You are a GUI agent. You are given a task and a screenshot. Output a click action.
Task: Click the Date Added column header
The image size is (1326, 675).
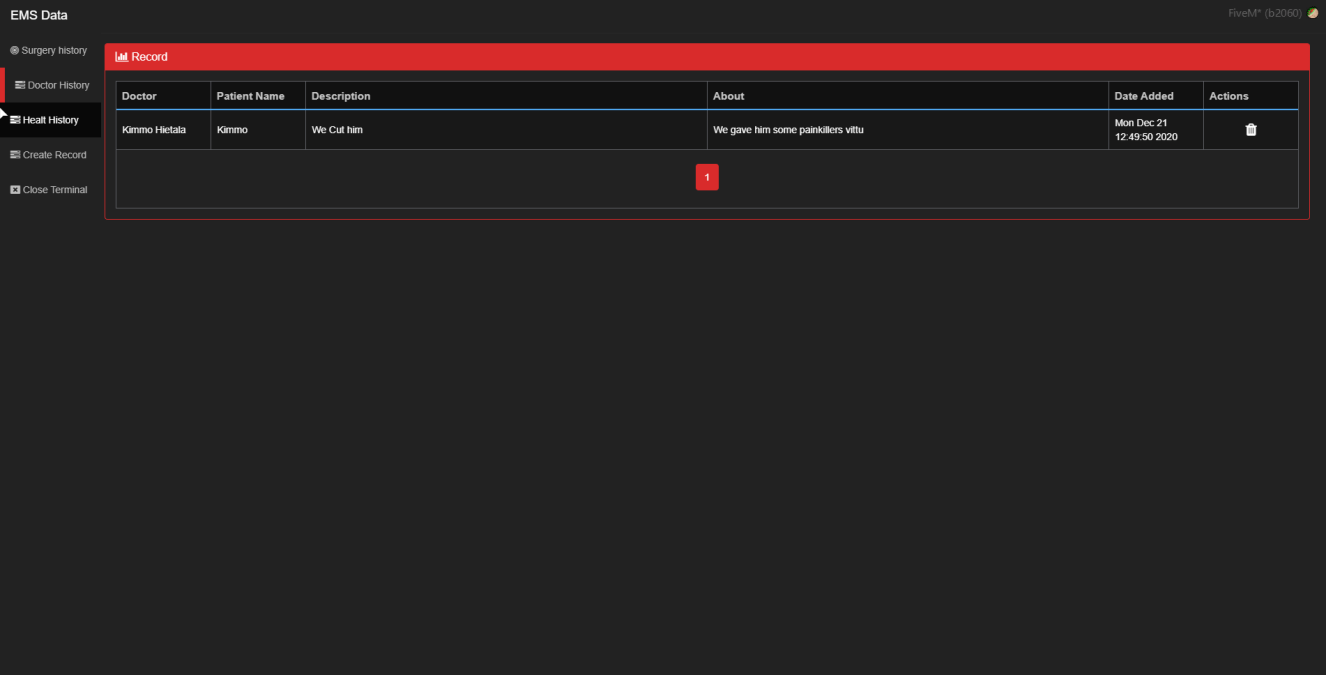[x=1144, y=96]
